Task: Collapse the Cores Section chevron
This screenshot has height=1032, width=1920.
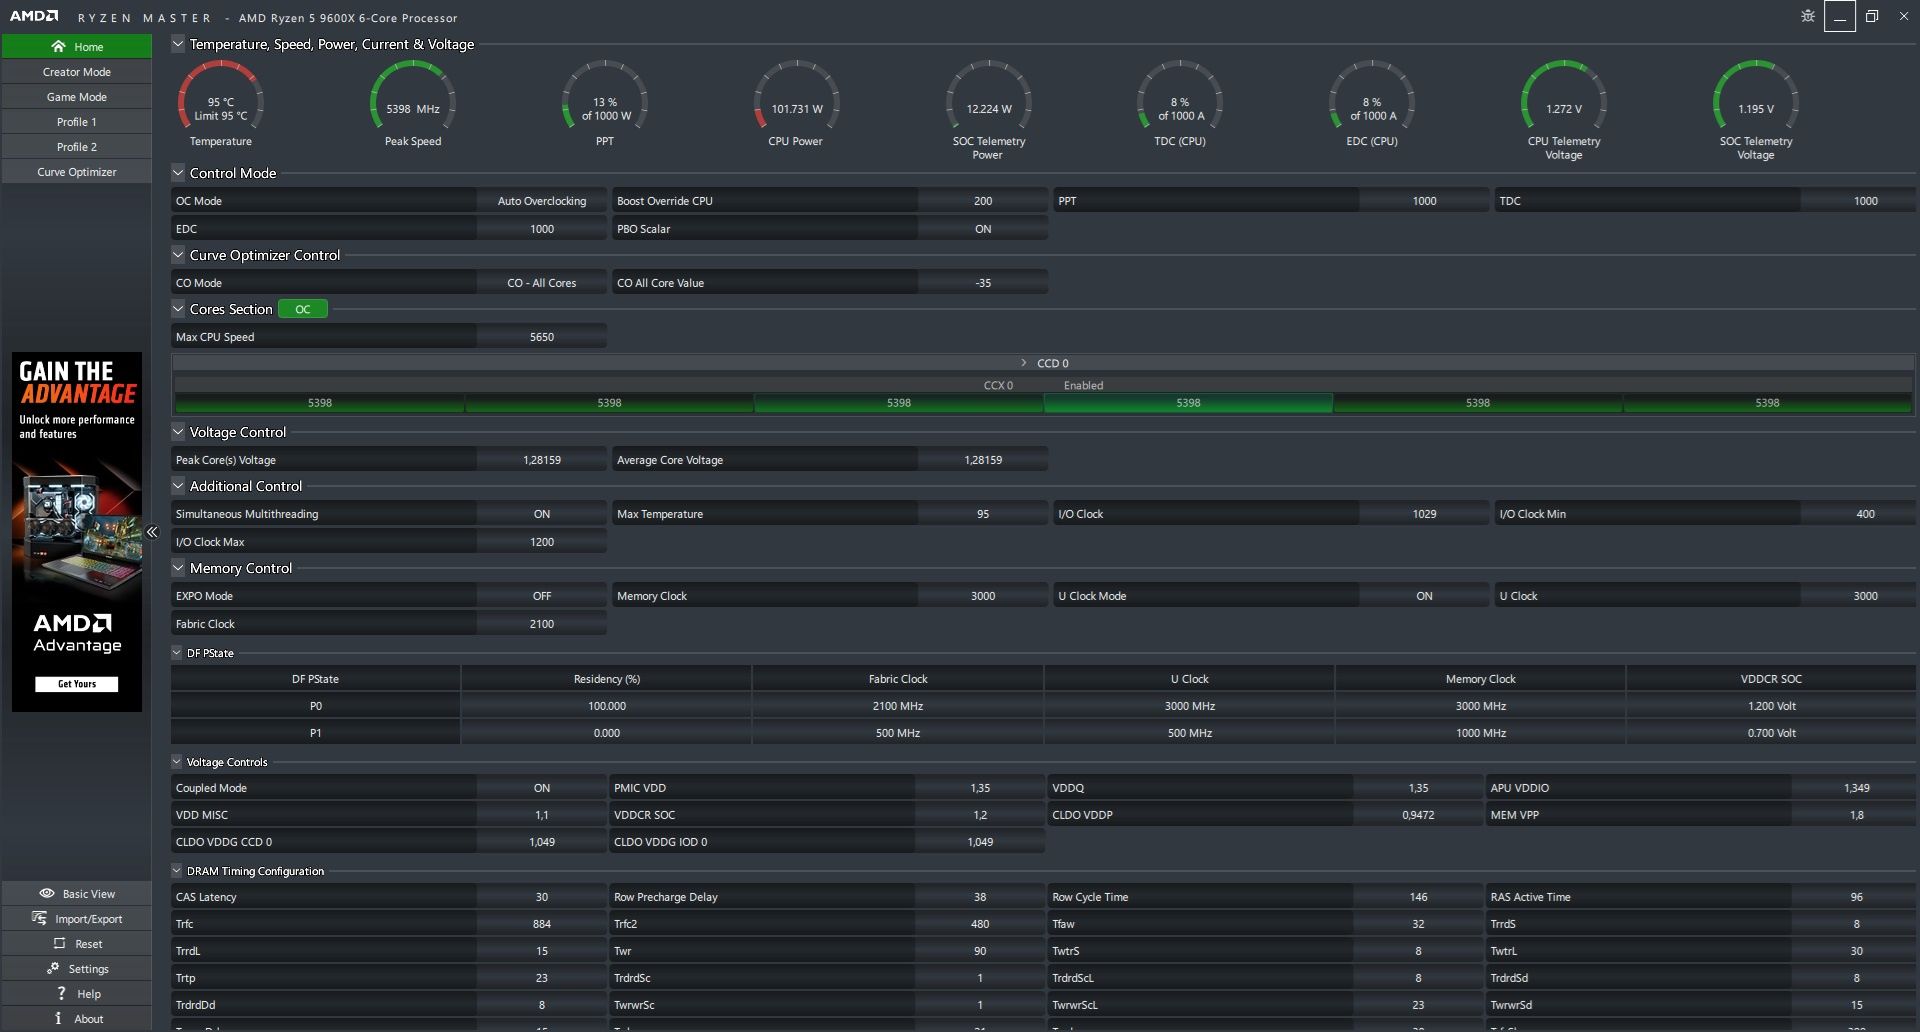Action: click(178, 309)
